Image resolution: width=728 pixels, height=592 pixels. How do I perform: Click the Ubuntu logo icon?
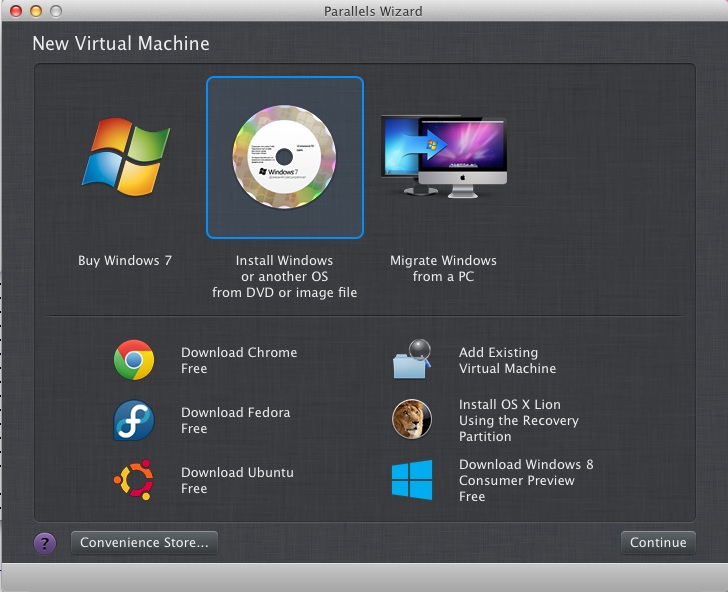click(x=134, y=480)
